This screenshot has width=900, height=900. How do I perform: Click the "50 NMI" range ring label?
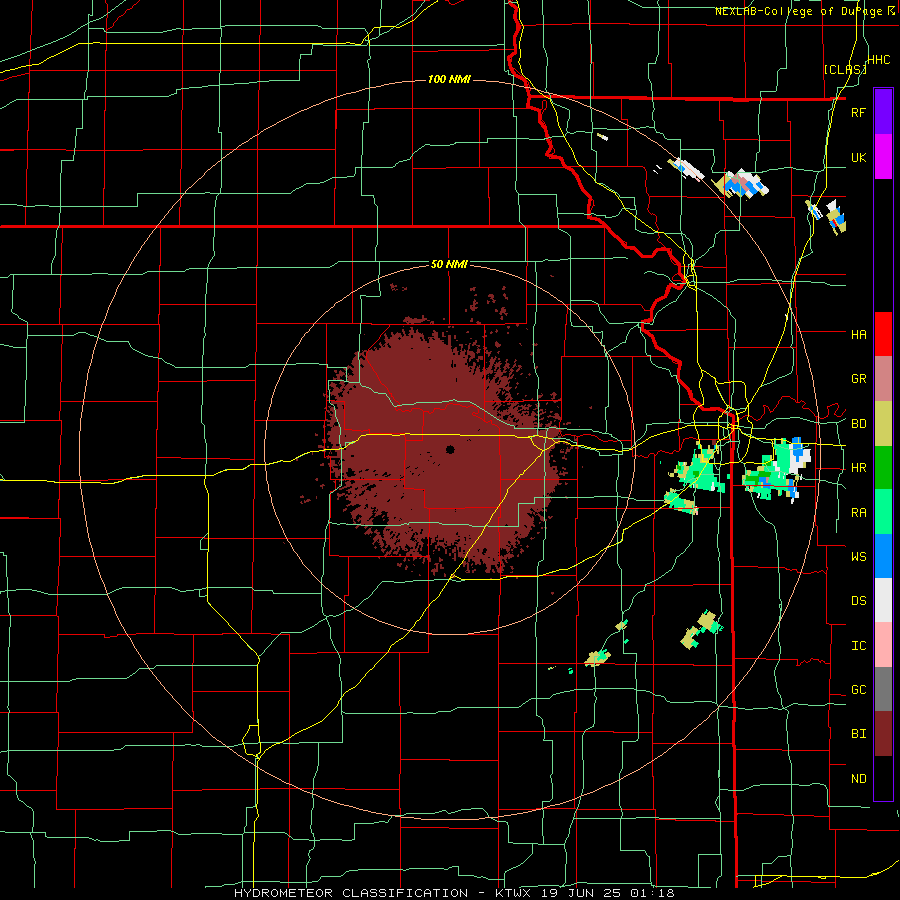[x=449, y=265]
